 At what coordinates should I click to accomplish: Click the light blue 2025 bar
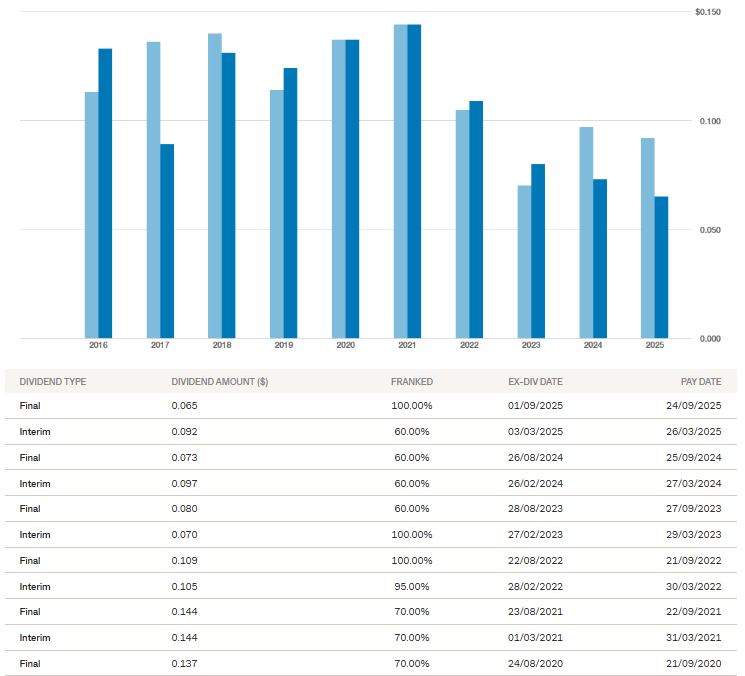point(648,237)
